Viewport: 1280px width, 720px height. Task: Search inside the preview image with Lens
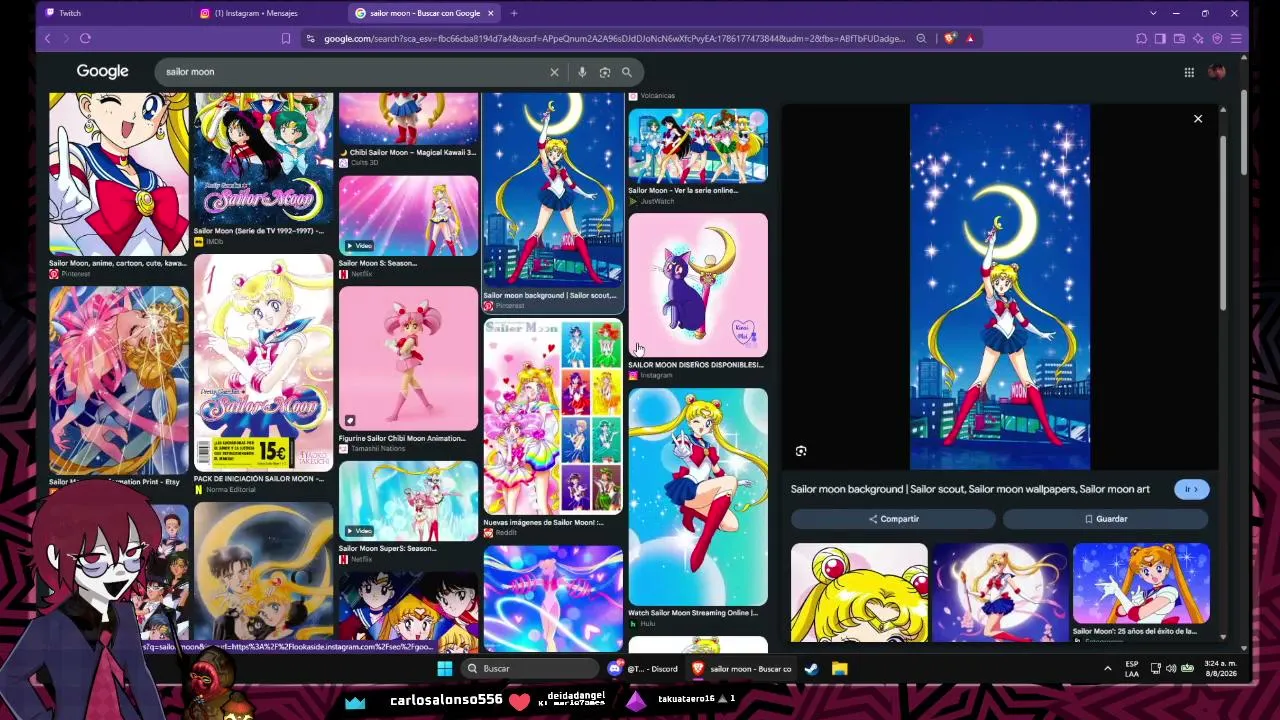click(801, 451)
